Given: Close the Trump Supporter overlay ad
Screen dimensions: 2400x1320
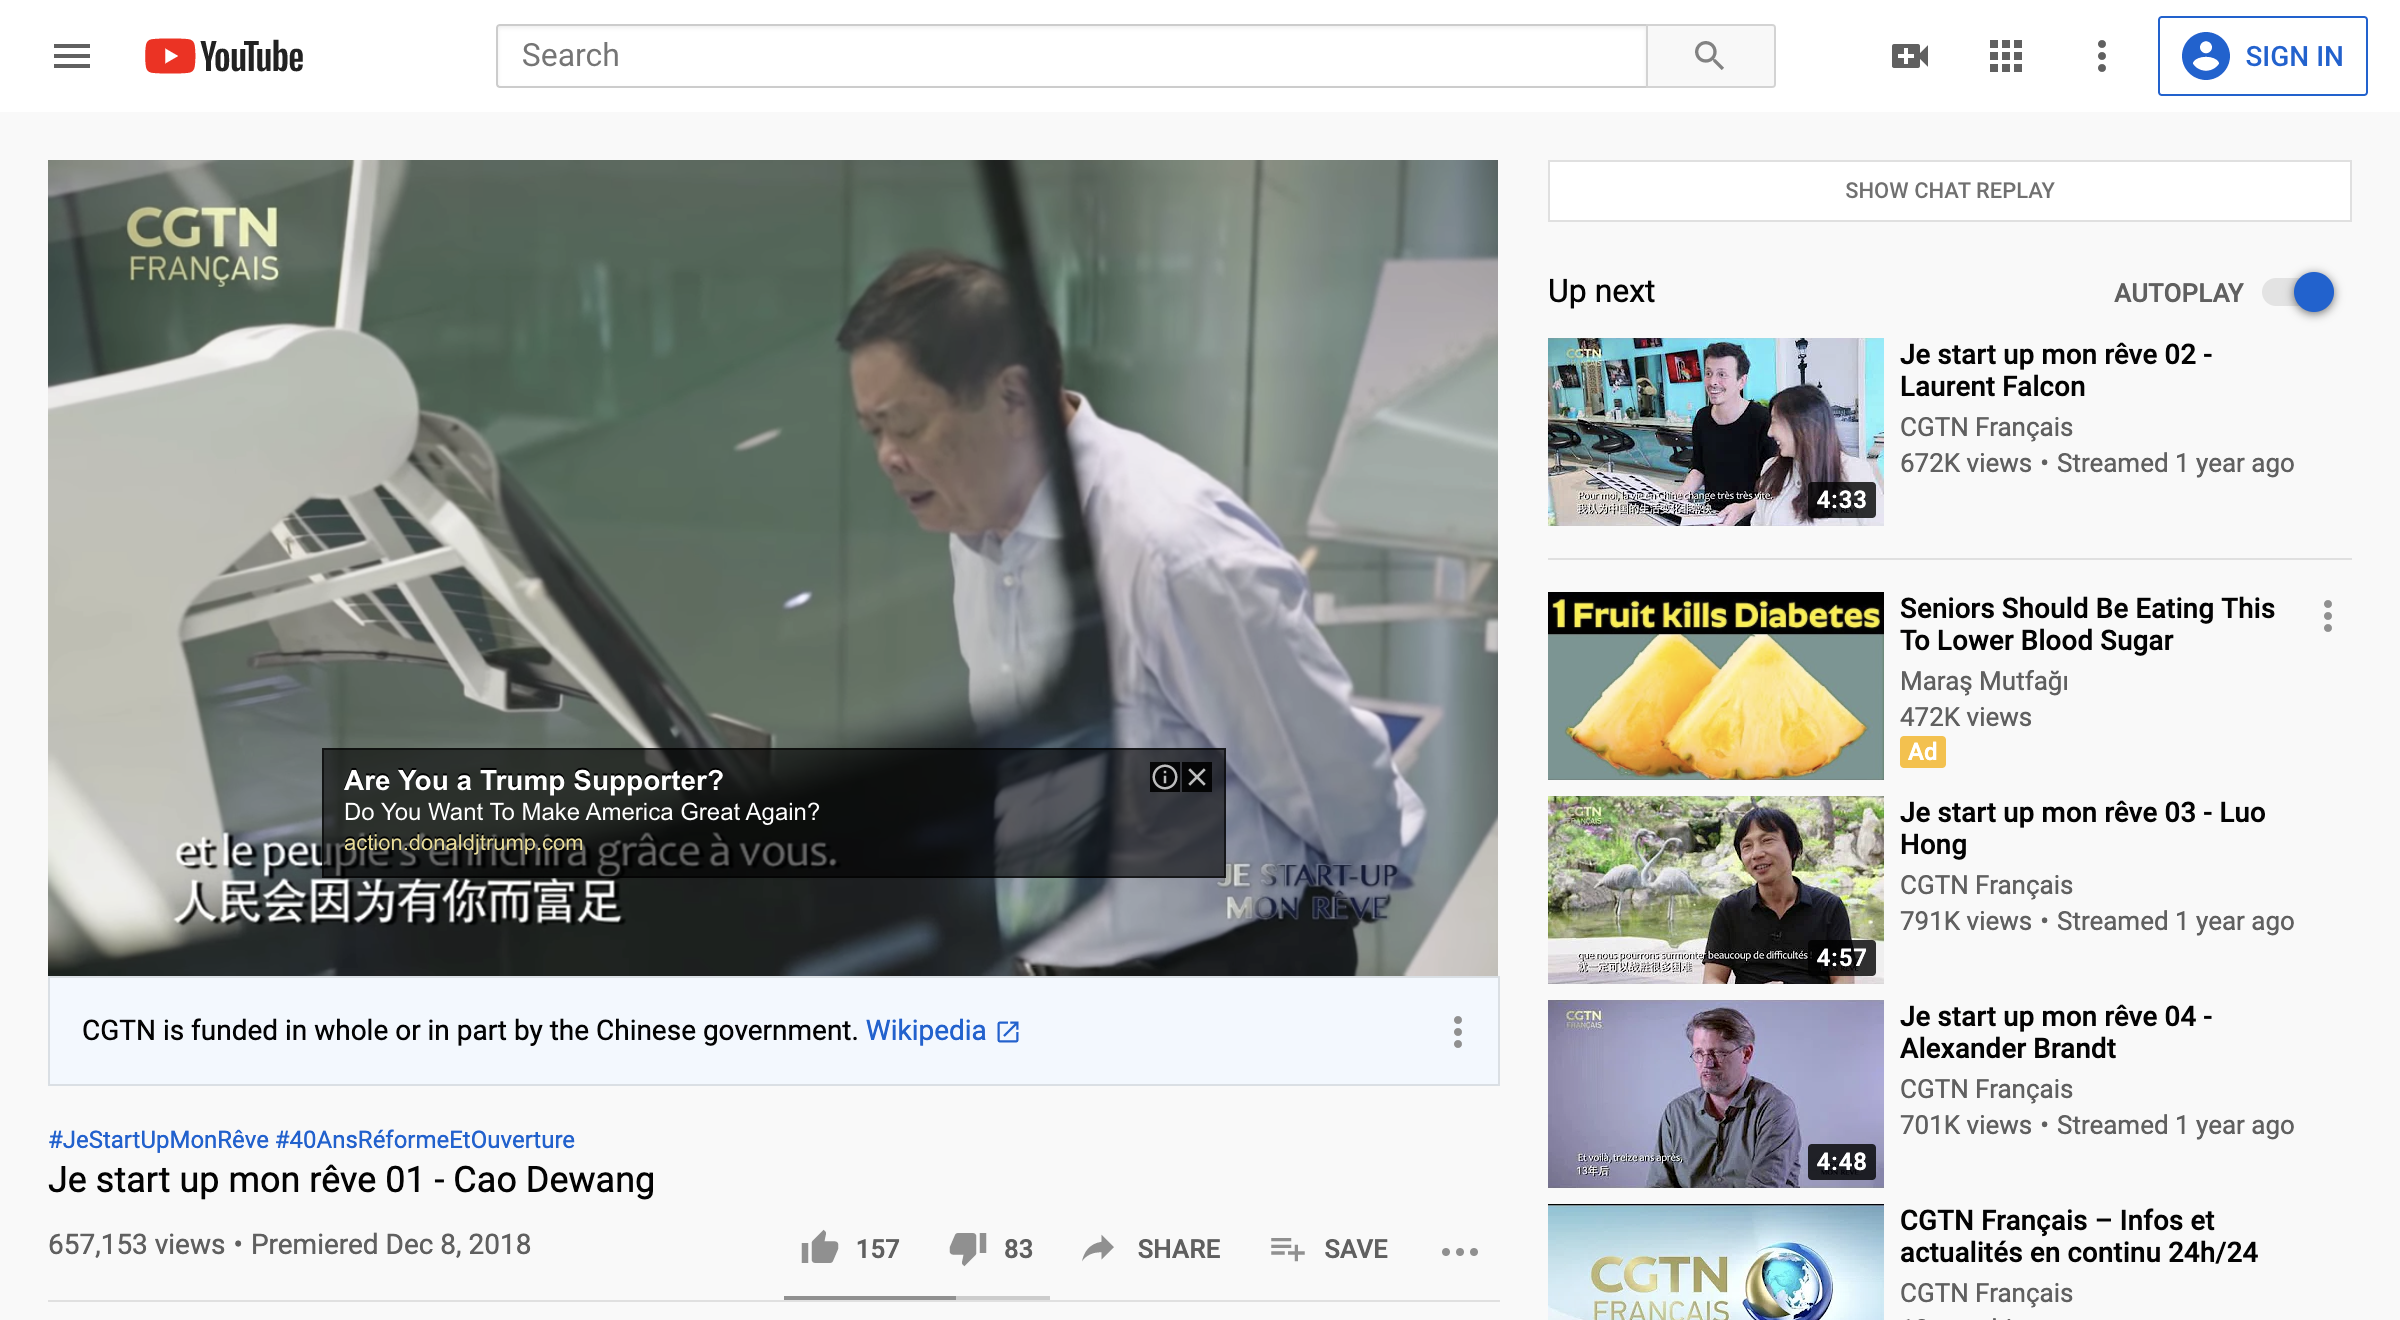Looking at the screenshot, I should (1197, 777).
